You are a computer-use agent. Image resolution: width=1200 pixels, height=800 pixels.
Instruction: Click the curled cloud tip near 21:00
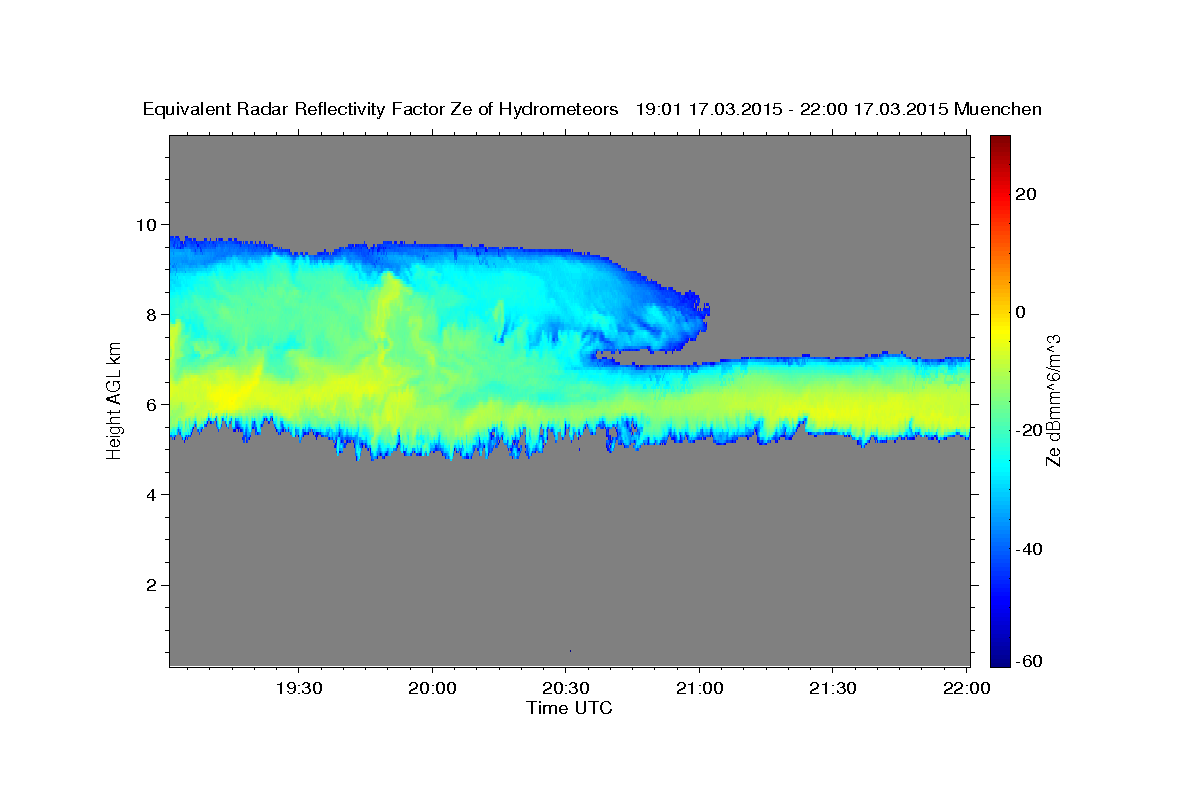pos(700,306)
